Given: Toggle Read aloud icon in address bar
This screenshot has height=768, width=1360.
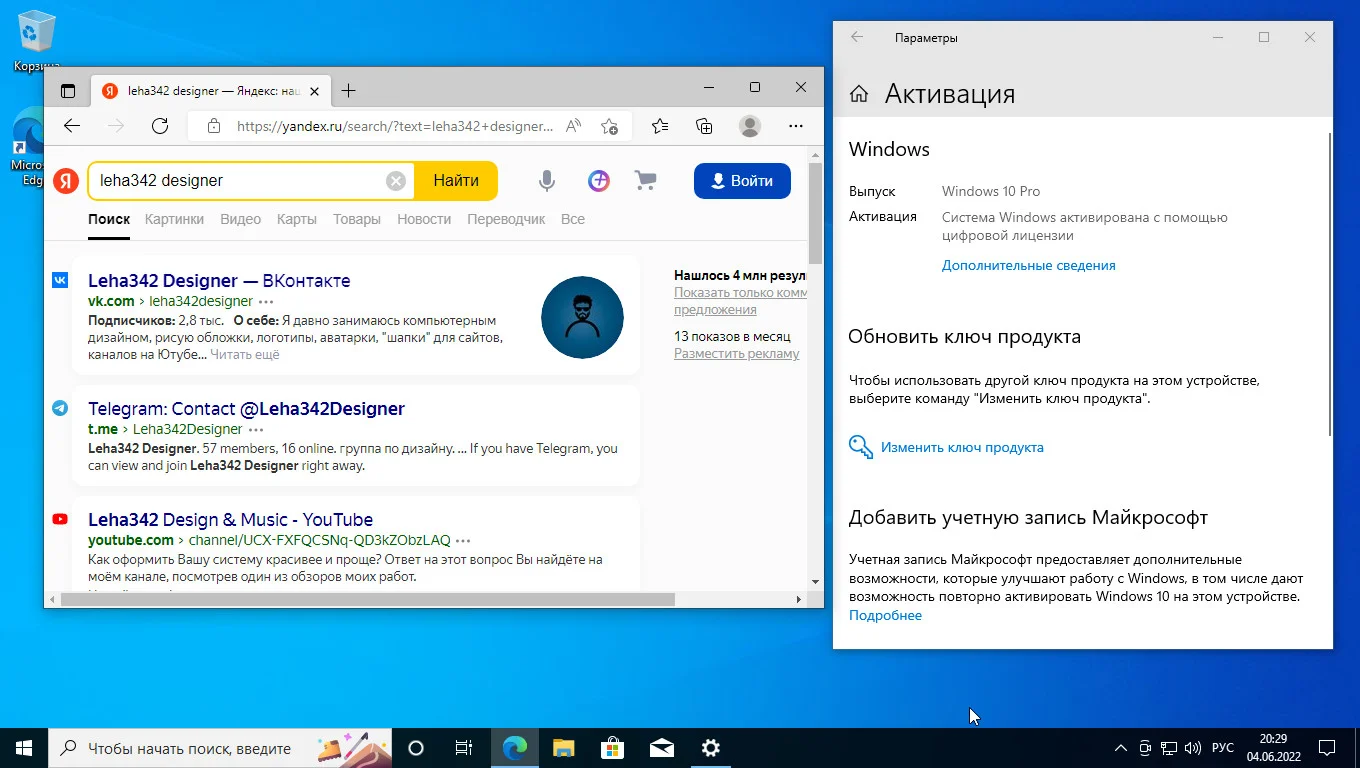Looking at the screenshot, I should pos(574,126).
